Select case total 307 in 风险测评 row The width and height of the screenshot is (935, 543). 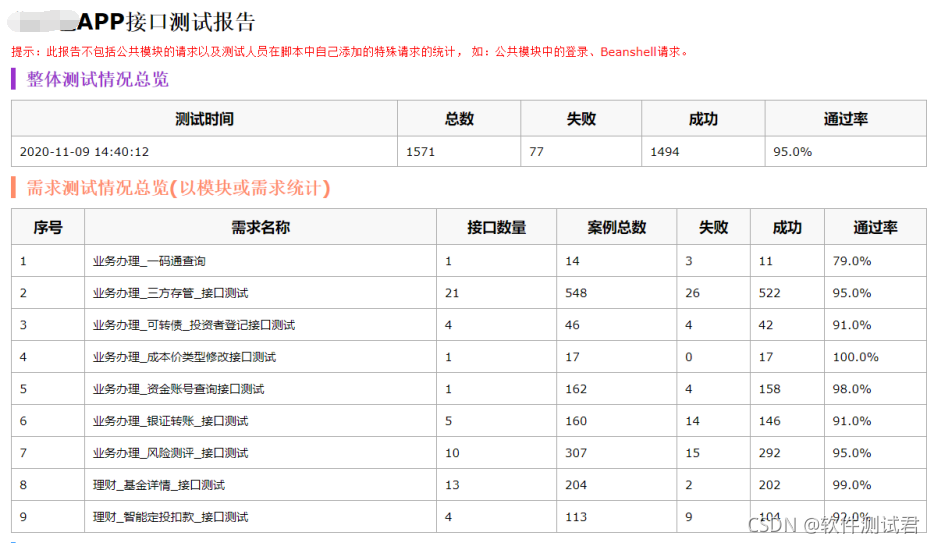(576, 453)
